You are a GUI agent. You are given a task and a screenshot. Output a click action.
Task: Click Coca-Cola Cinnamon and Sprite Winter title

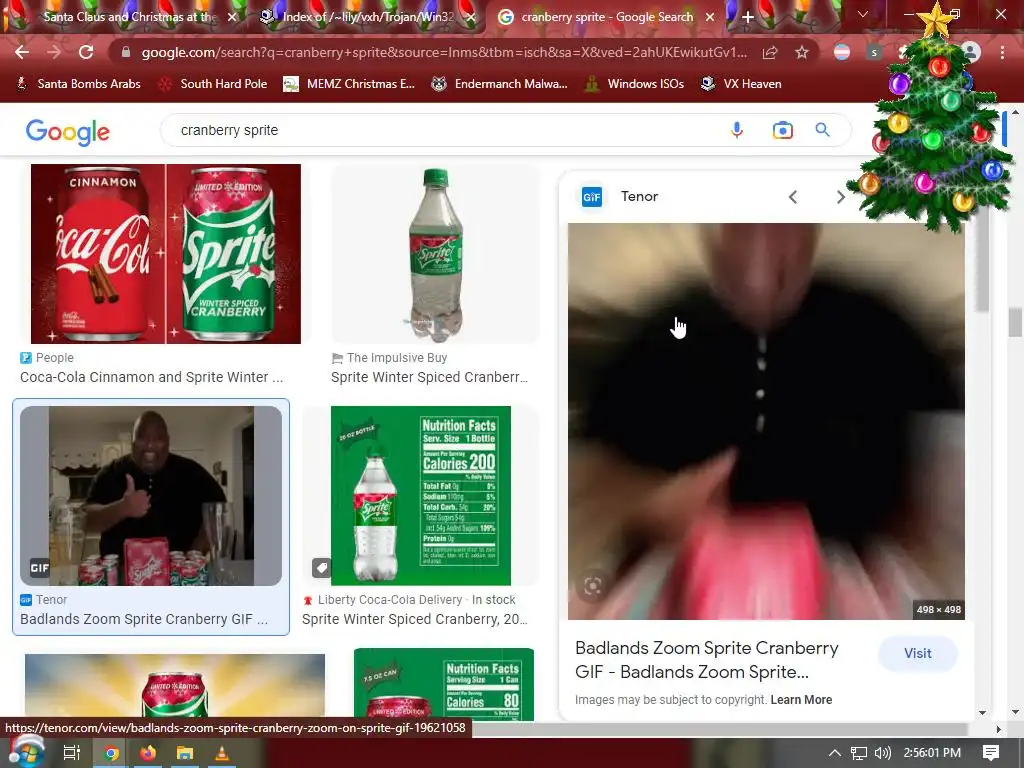click(152, 377)
